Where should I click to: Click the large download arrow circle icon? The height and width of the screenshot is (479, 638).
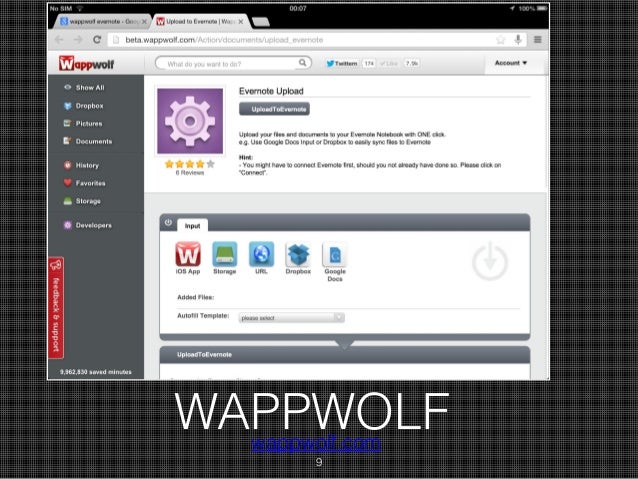click(490, 261)
